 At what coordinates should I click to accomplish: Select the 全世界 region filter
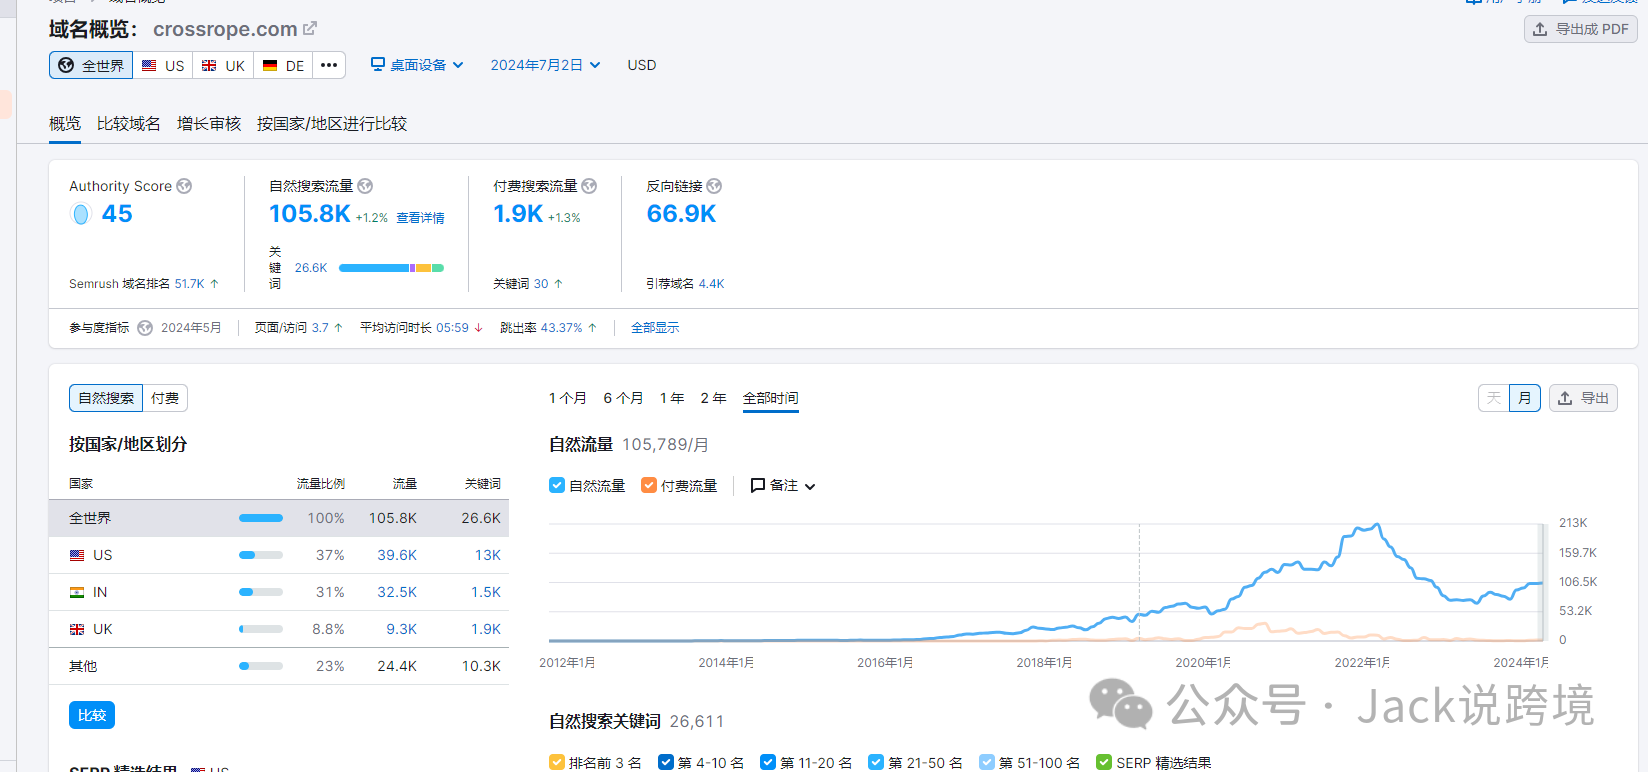[91, 65]
